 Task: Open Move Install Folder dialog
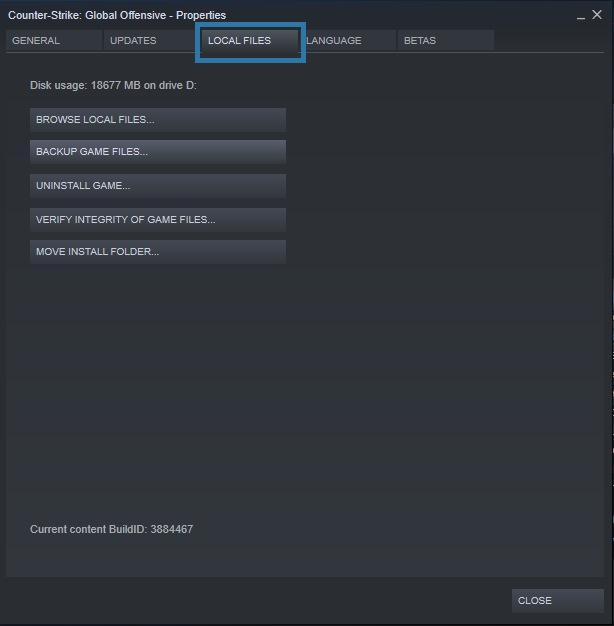pos(158,252)
